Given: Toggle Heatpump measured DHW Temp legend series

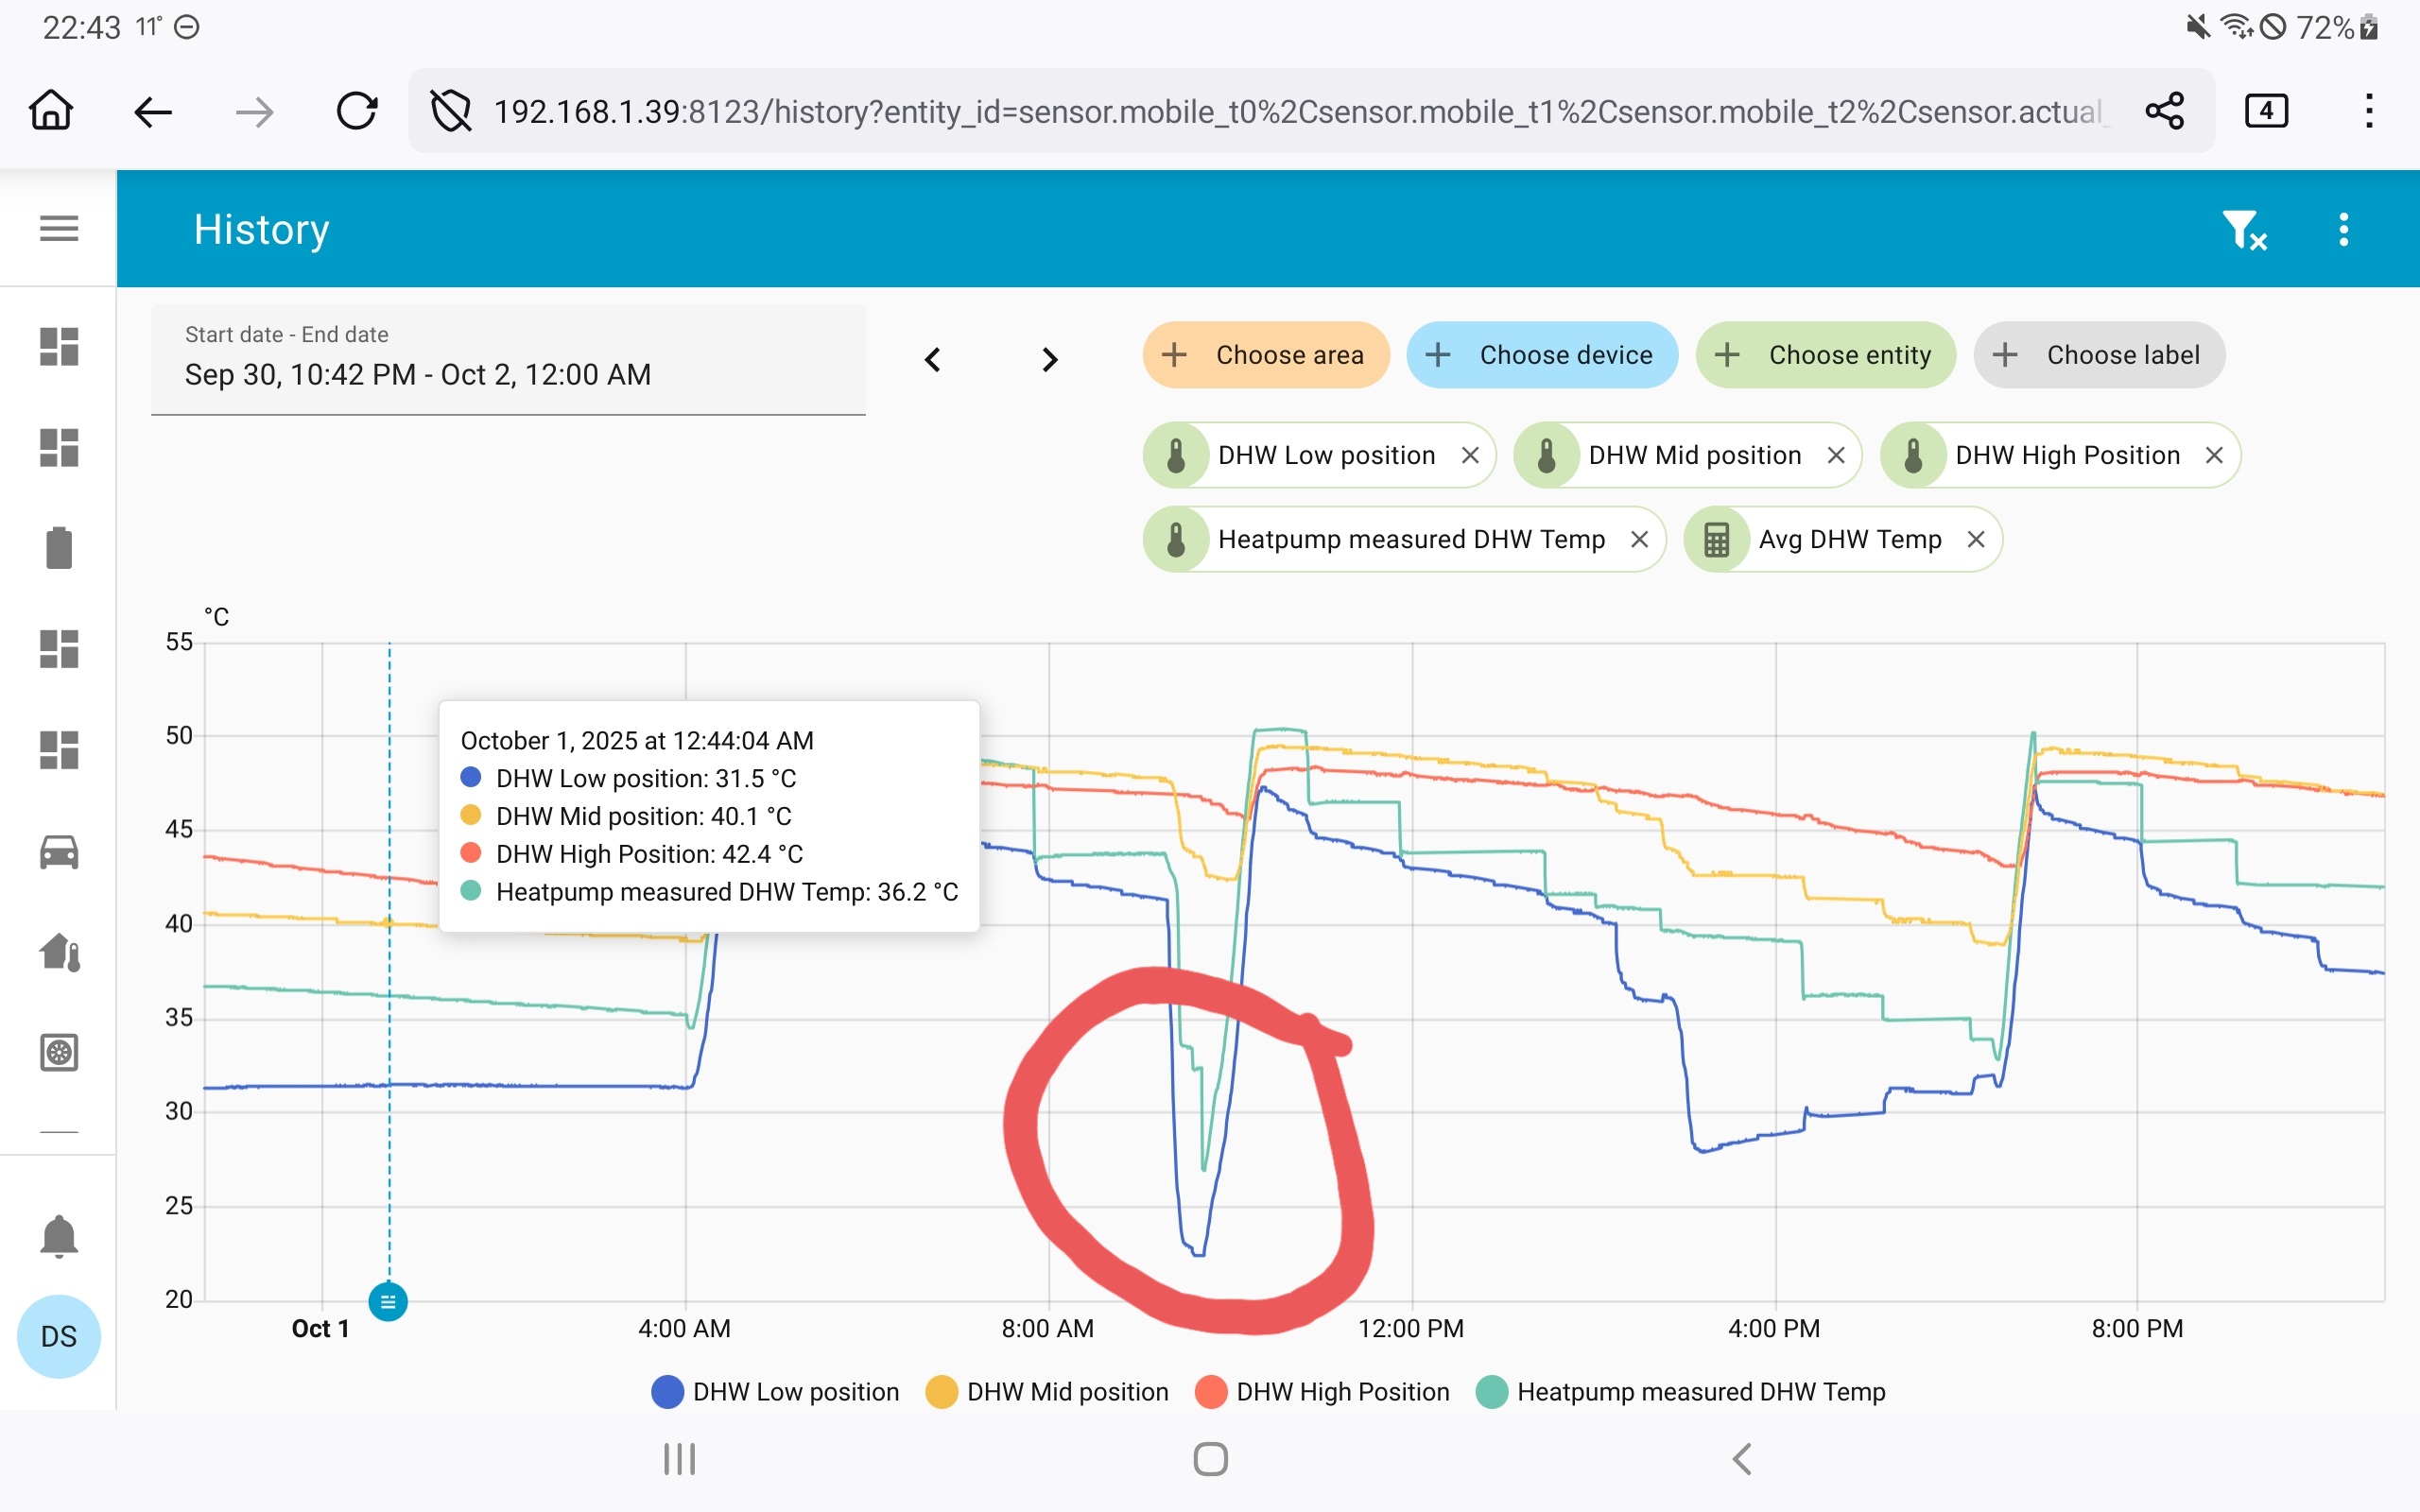Looking at the screenshot, I should [x=1680, y=1392].
